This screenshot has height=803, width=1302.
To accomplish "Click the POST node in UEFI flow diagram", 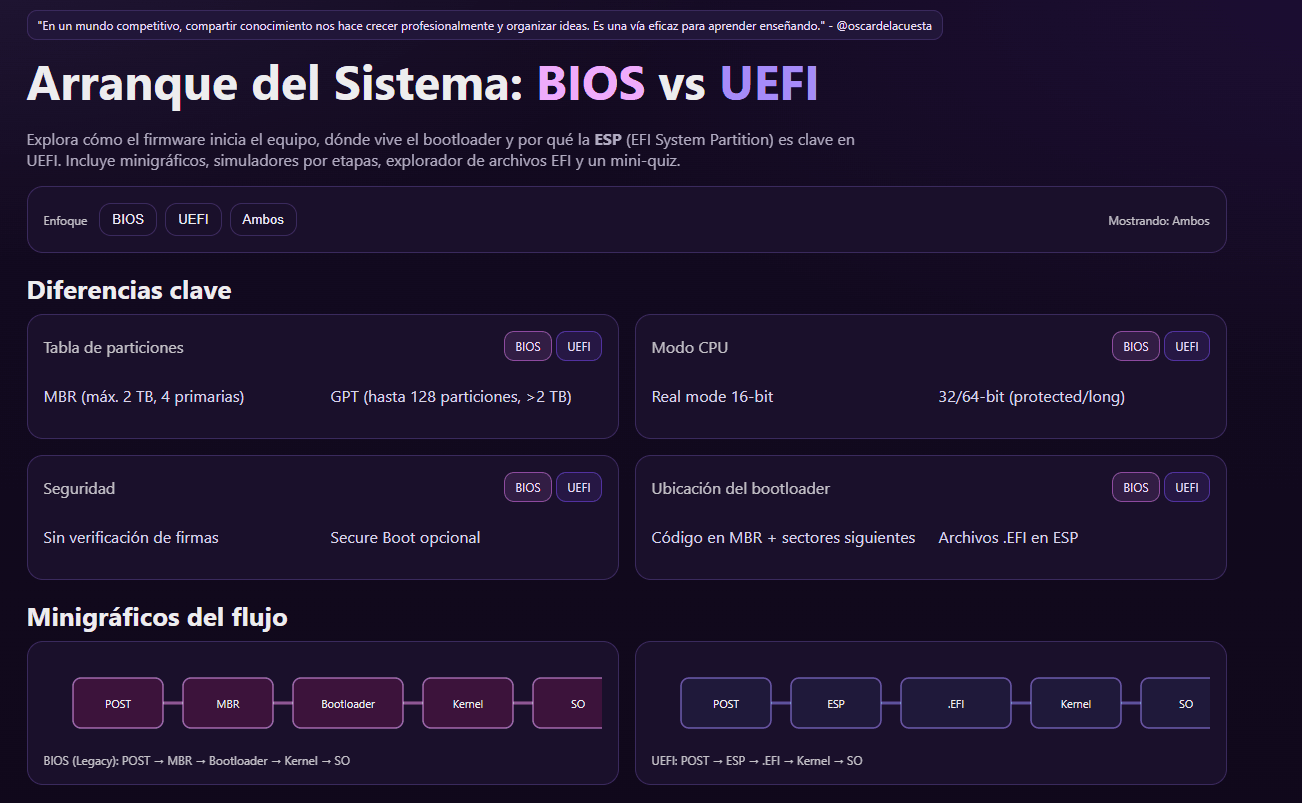I will pos(726,704).
